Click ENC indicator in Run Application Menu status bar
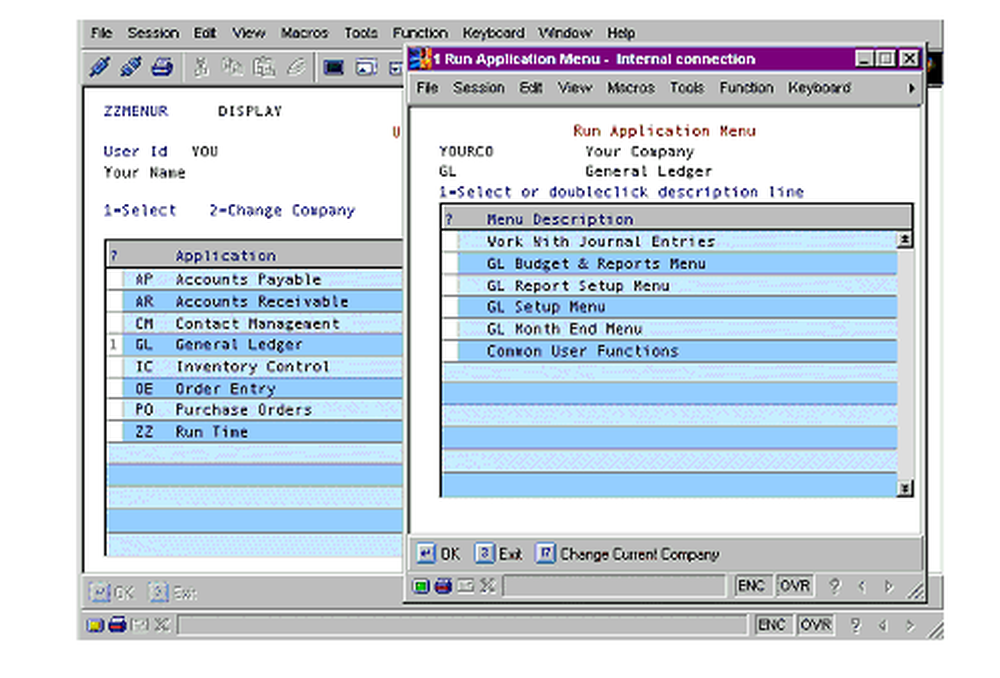The image size is (1000, 678). [x=751, y=586]
